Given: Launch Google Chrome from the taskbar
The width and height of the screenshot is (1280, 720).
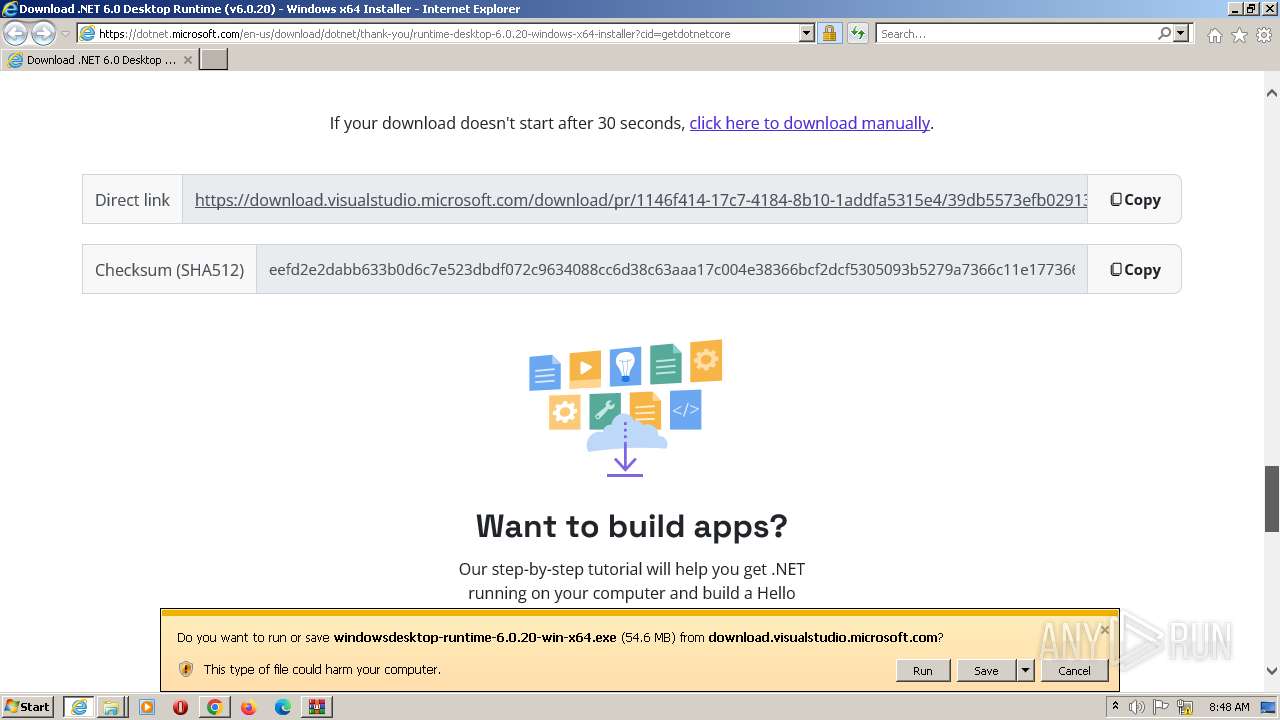Looking at the screenshot, I should click(214, 707).
